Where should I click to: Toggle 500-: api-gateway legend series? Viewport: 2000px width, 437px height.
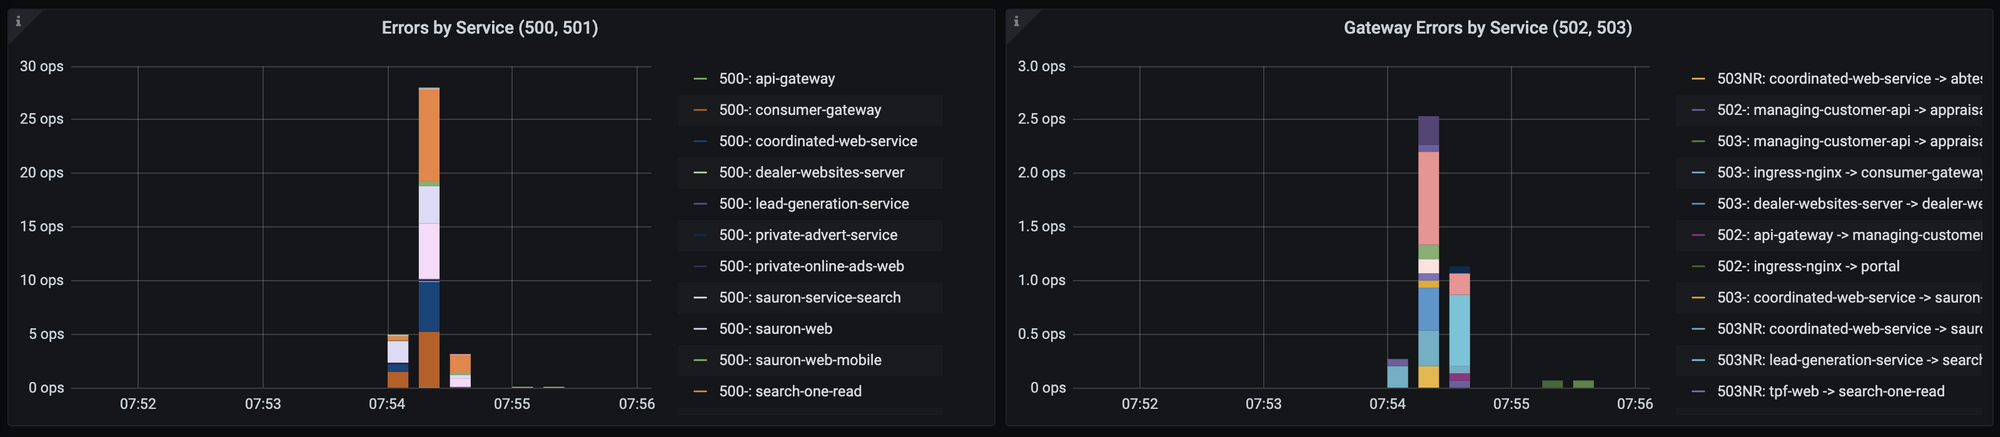(777, 79)
